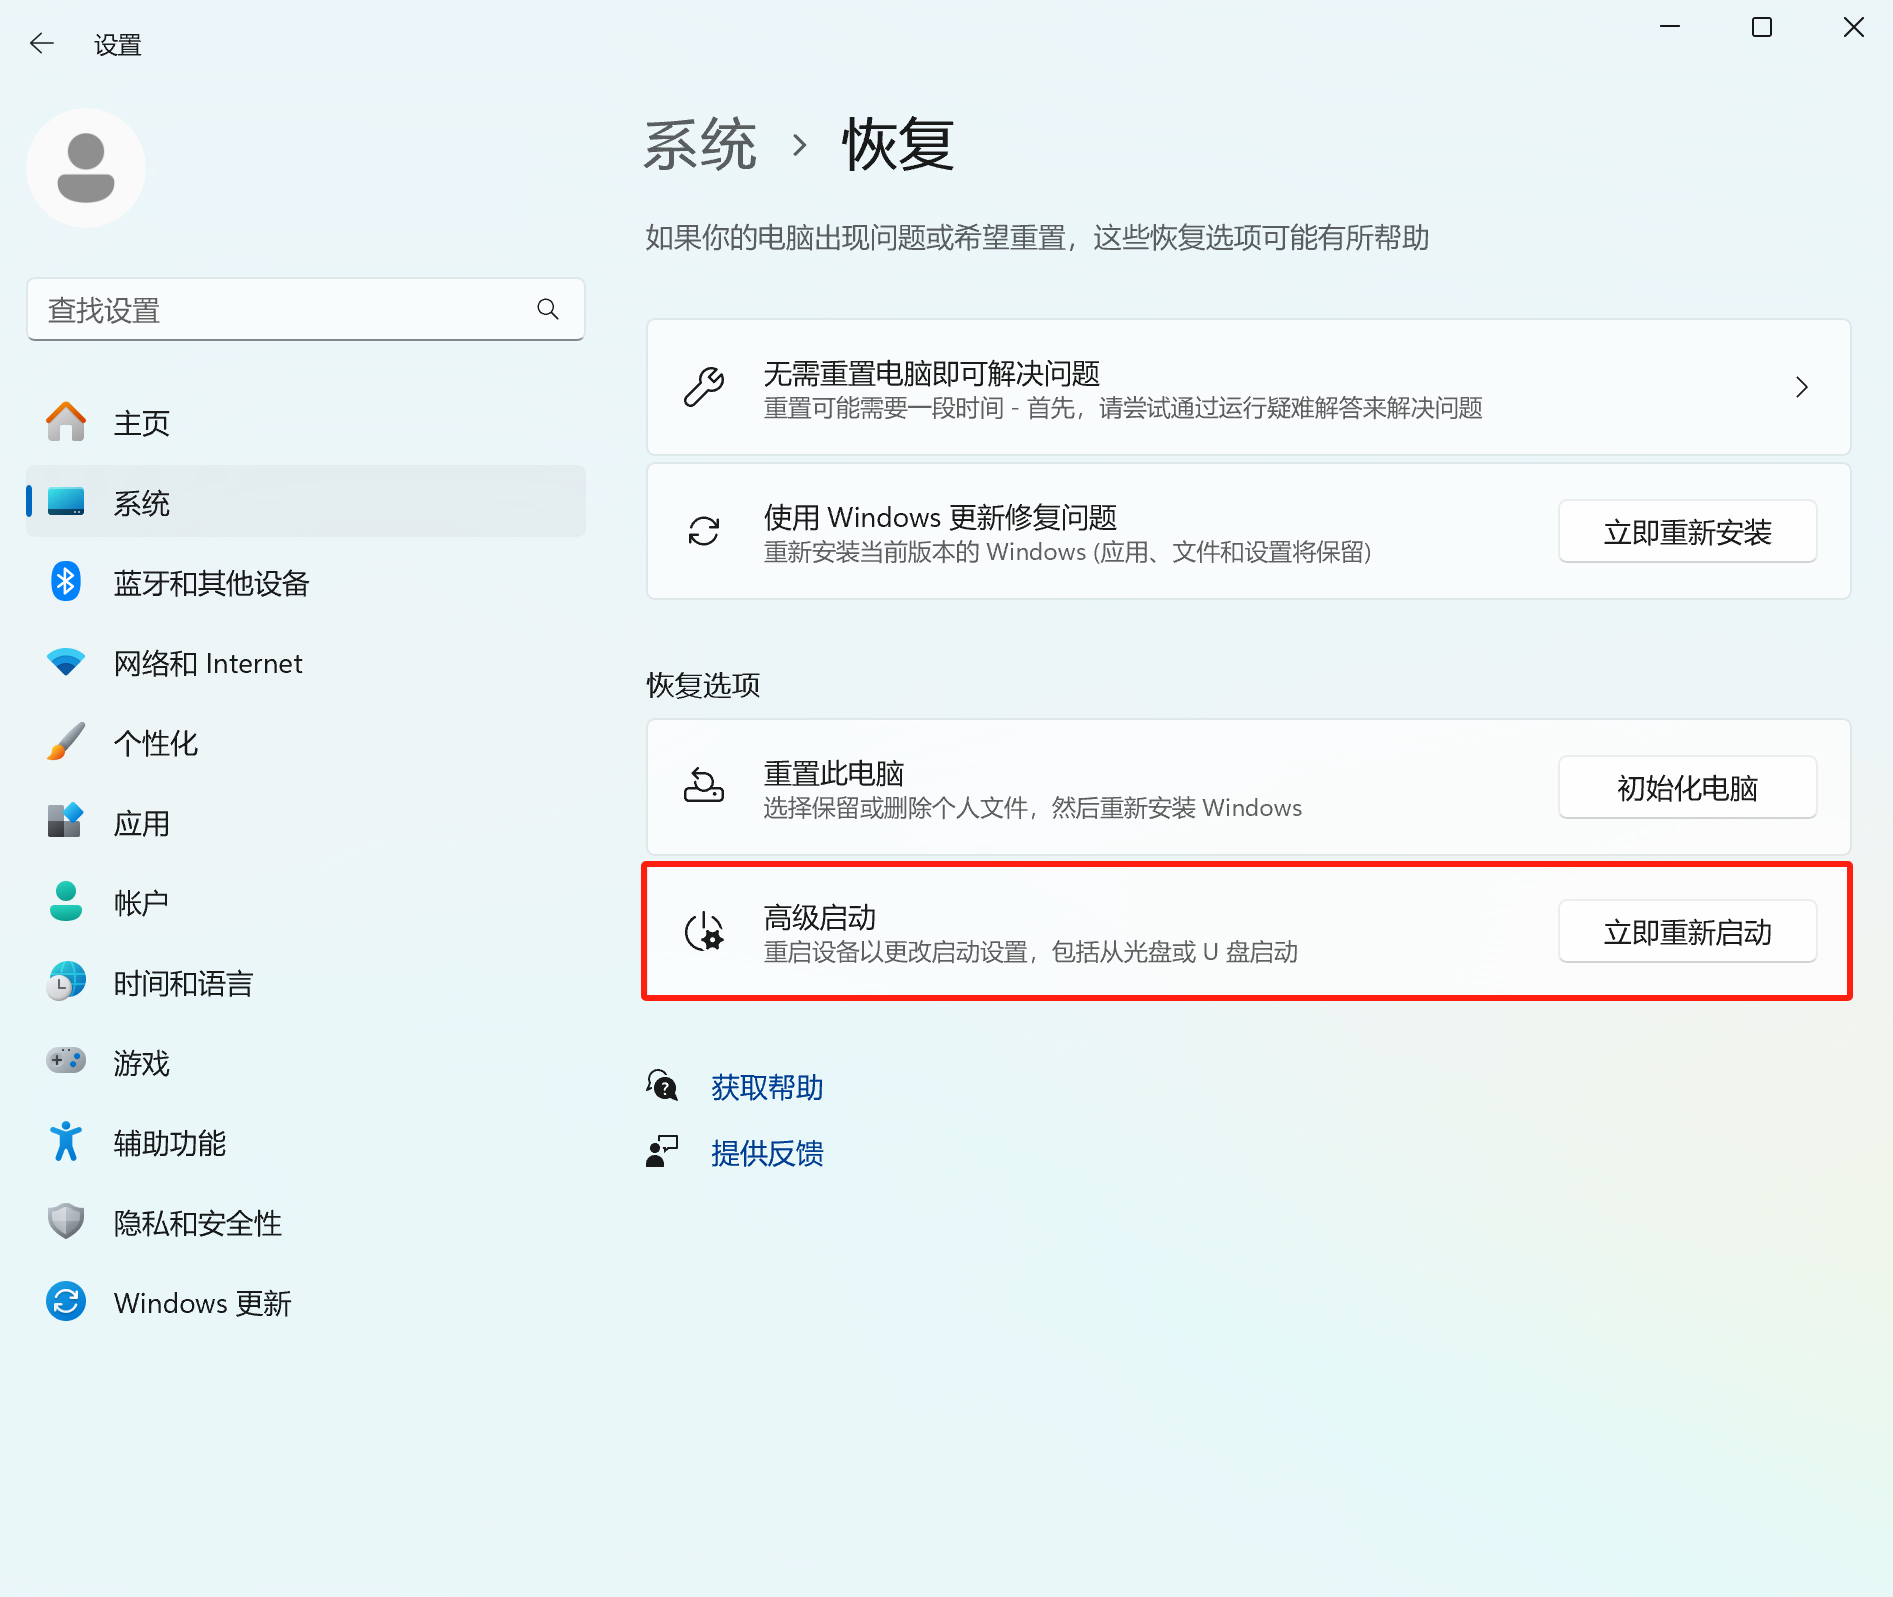Open 网络和 Internet settings
The width and height of the screenshot is (1893, 1597).
click(x=306, y=662)
